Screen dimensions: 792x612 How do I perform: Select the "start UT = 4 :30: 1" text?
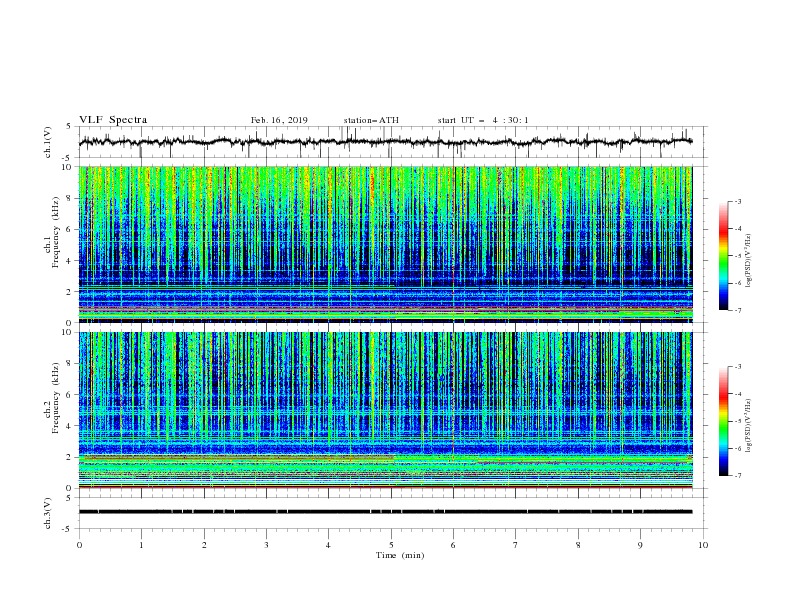(483, 120)
